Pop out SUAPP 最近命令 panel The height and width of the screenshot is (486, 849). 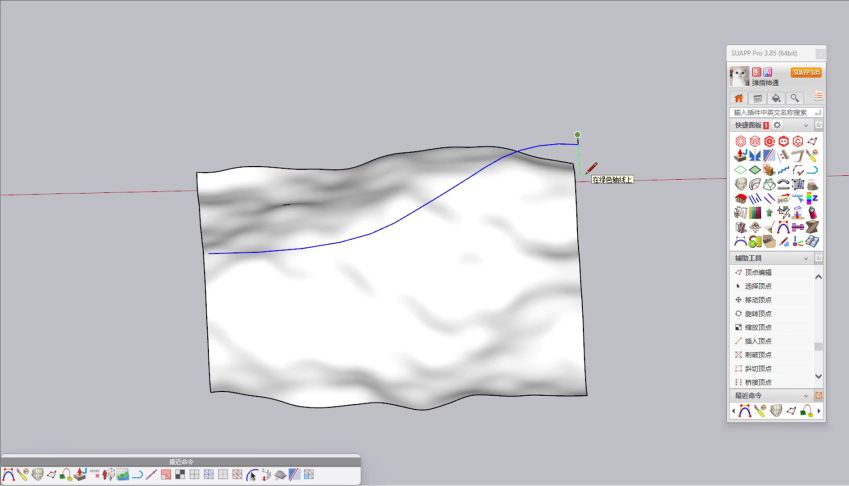[819, 396]
